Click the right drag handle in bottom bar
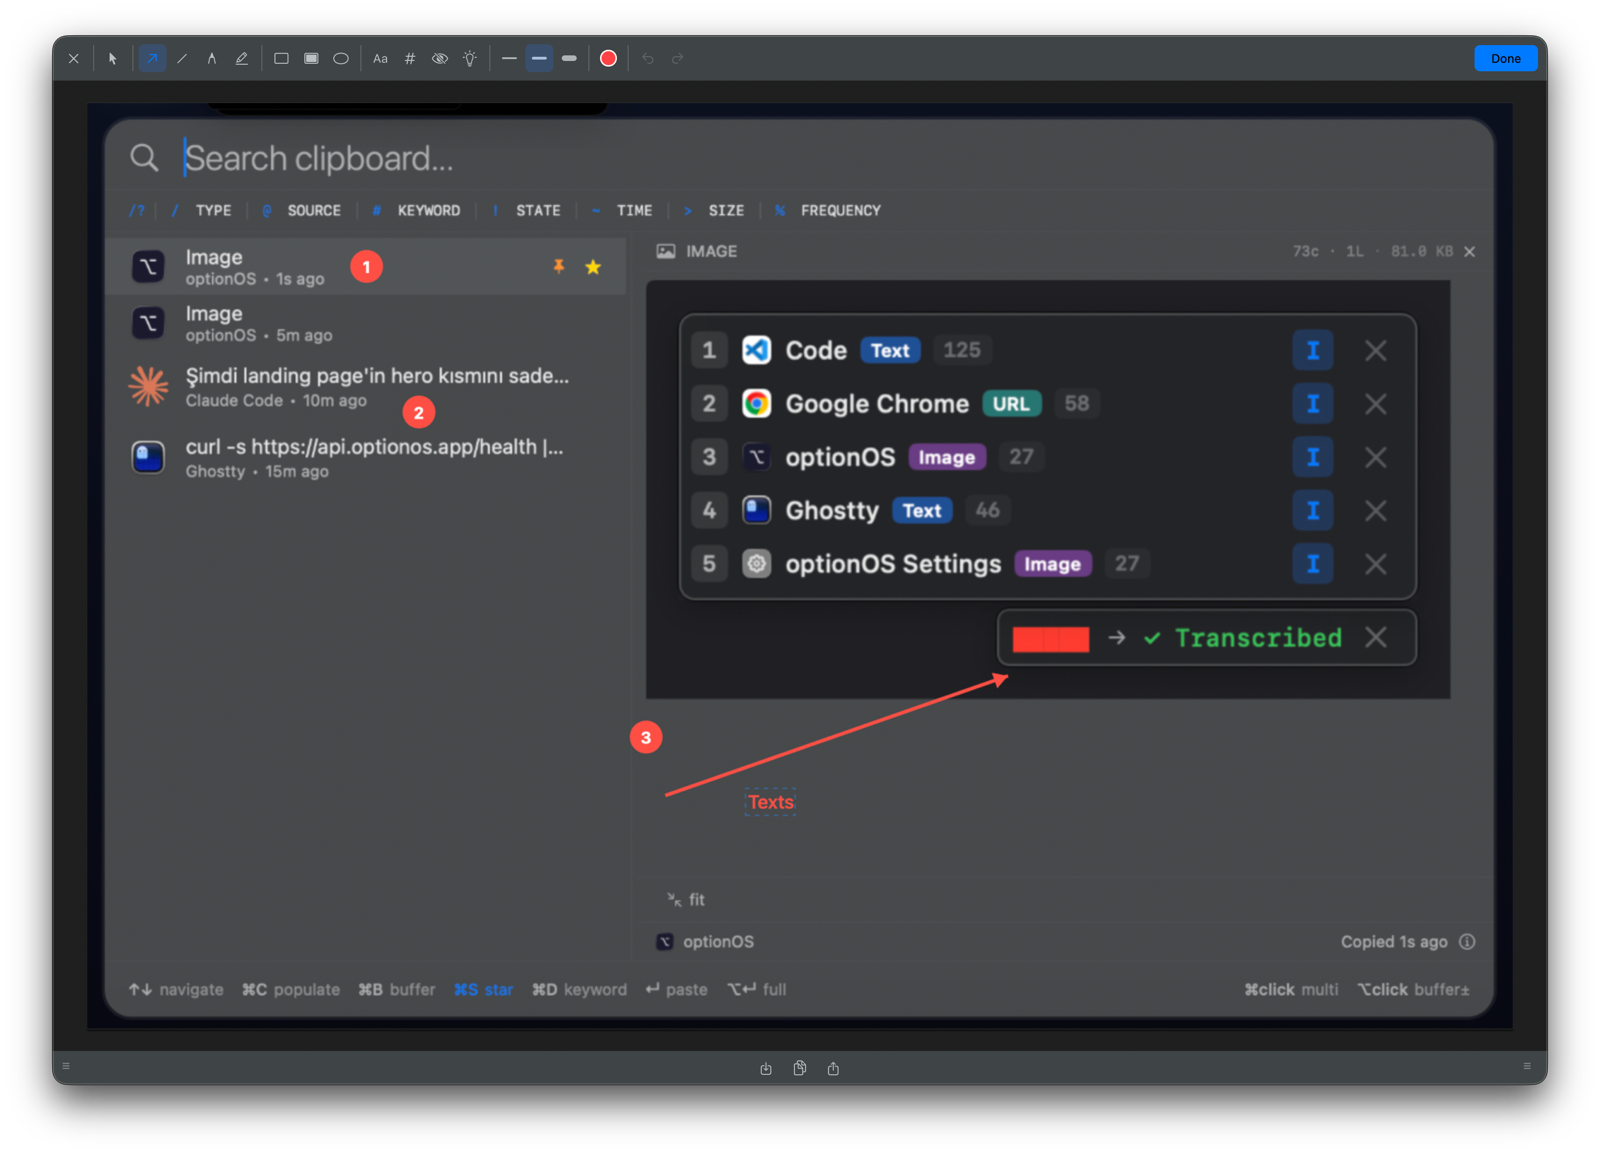This screenshot has width=1600, height=1154. (1527, 1066)
